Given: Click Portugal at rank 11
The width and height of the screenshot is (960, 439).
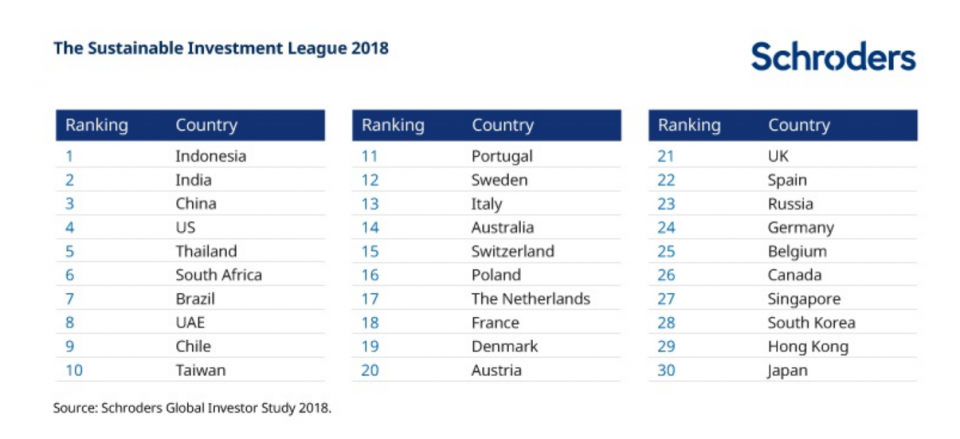Looking at the screenshot, I should (502, 156).
